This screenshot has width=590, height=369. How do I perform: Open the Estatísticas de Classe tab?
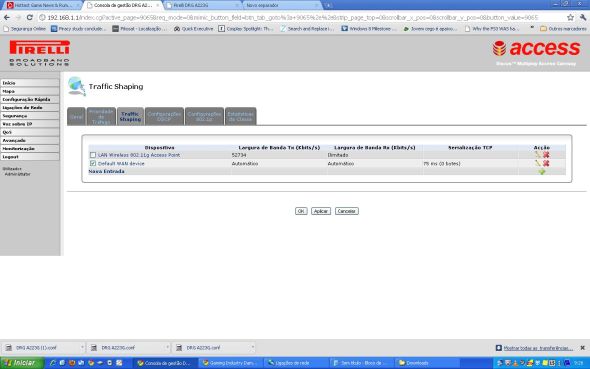click(240, 116)
